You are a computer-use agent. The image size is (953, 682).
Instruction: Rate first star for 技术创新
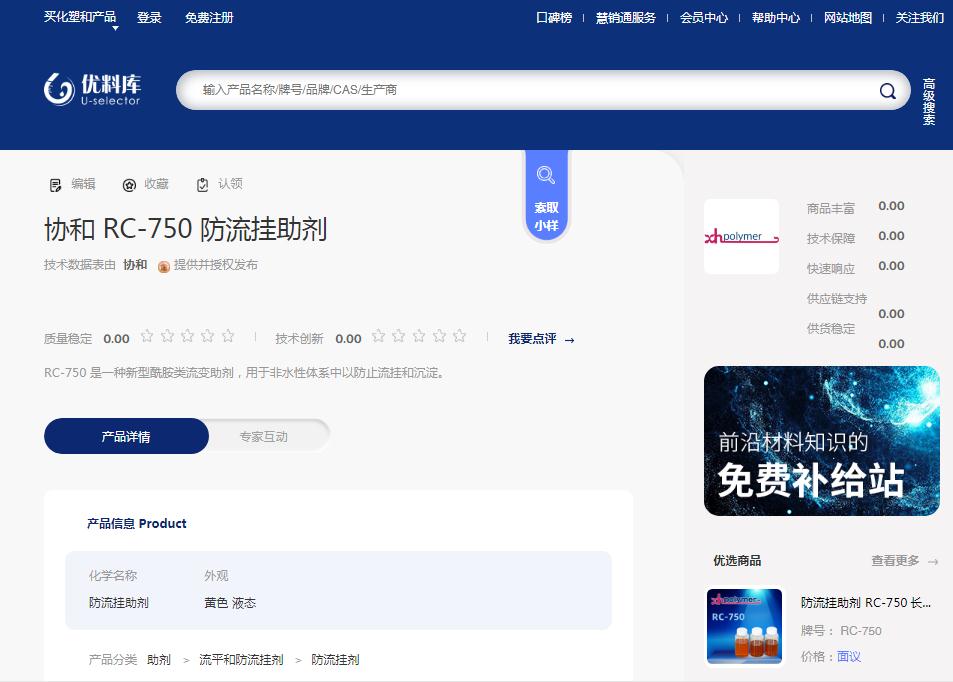coord(379,336)
